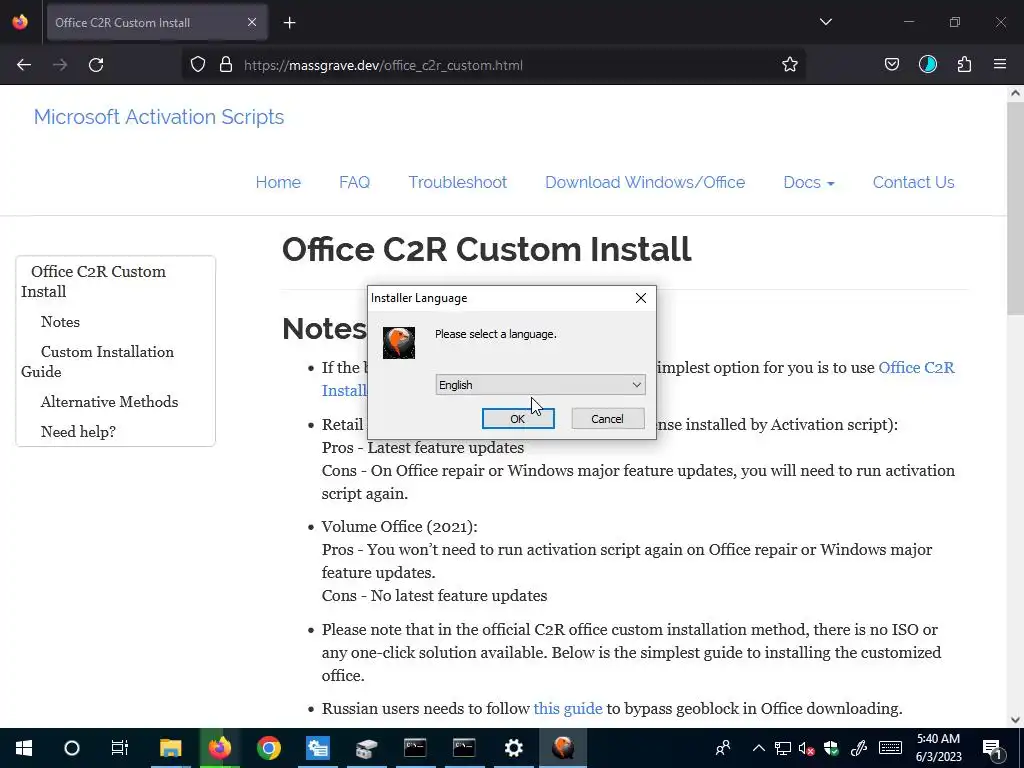Viewport: 1024px width, 768px height.
Task: Open Download Windows/Office nav link
Action: (645, 182)
